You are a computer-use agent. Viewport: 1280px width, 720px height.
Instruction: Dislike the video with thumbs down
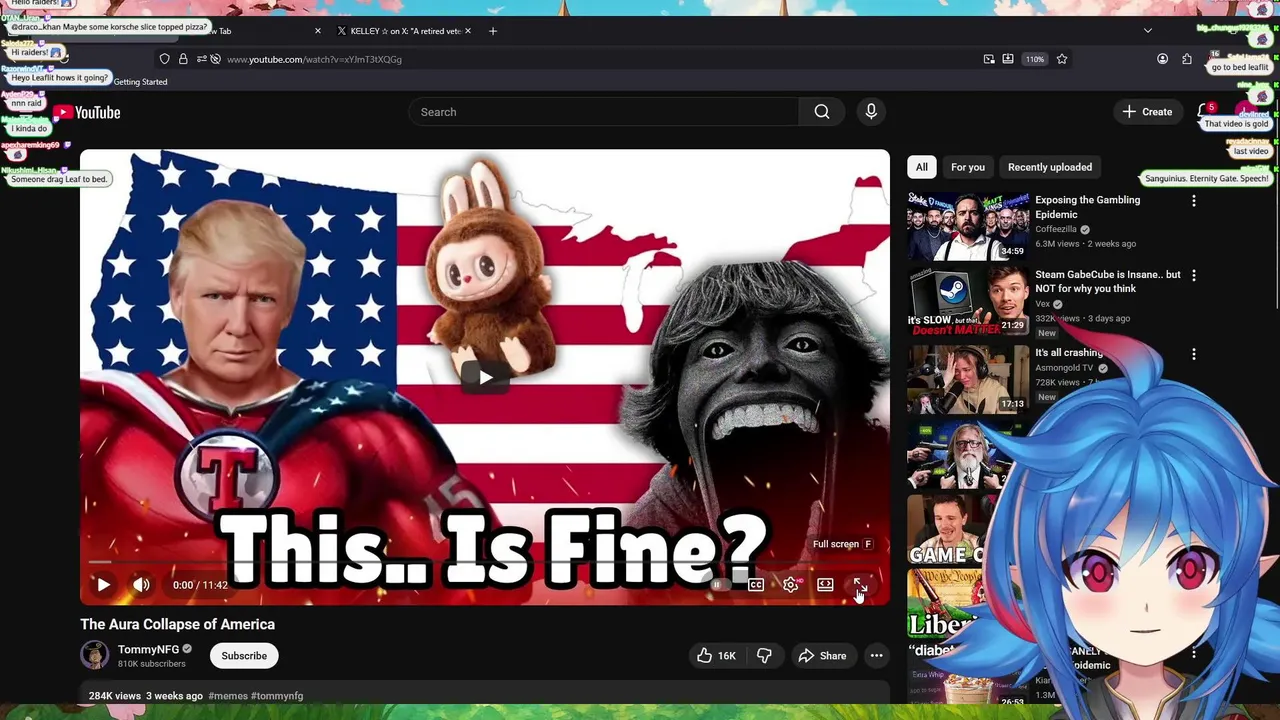764,656
